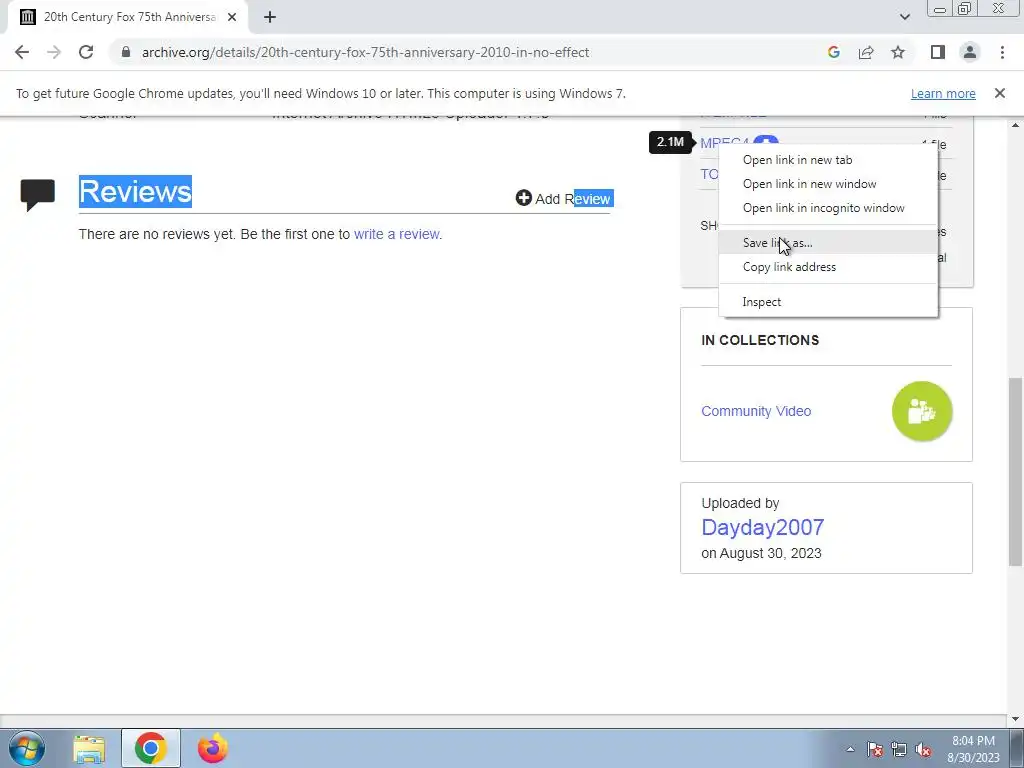Open the Chrome profile menu
1024x768 pixels.
[970, 52]
